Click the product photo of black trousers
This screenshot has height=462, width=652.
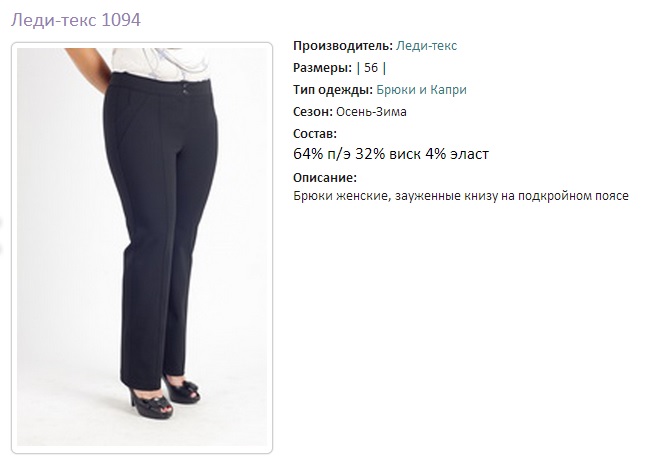point(142,247)
